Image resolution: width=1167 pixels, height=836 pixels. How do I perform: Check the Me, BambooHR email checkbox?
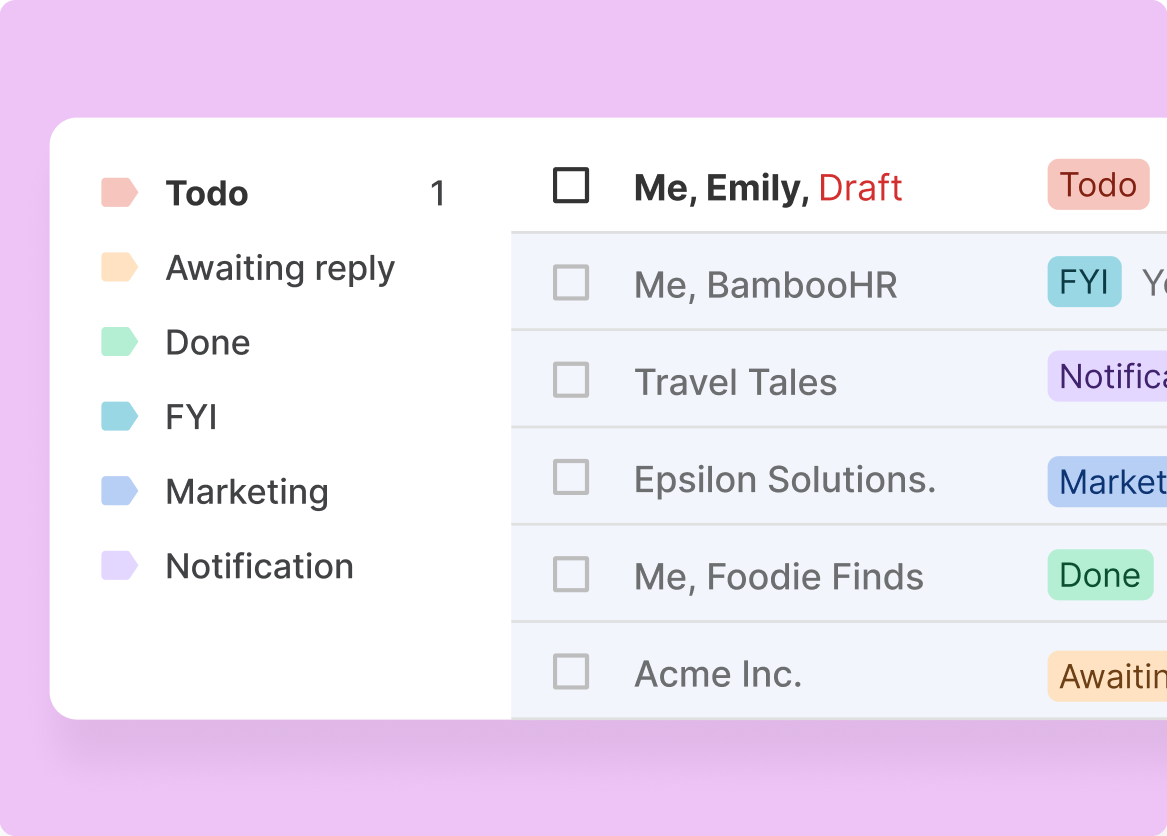(x=571, y=283)
